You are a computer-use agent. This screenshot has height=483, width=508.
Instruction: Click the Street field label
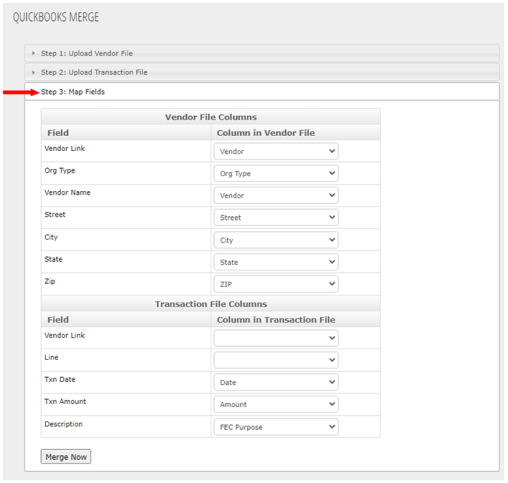(55, 215)
